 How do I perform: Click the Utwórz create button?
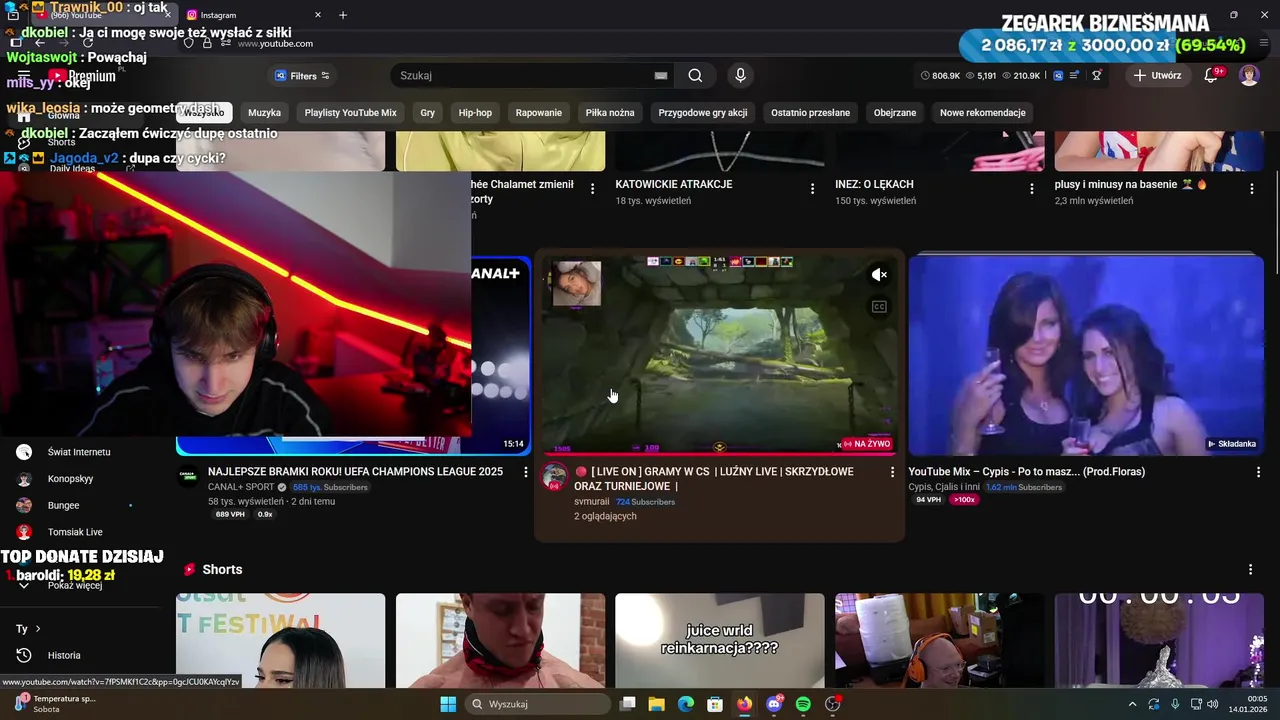point(1157,75)
